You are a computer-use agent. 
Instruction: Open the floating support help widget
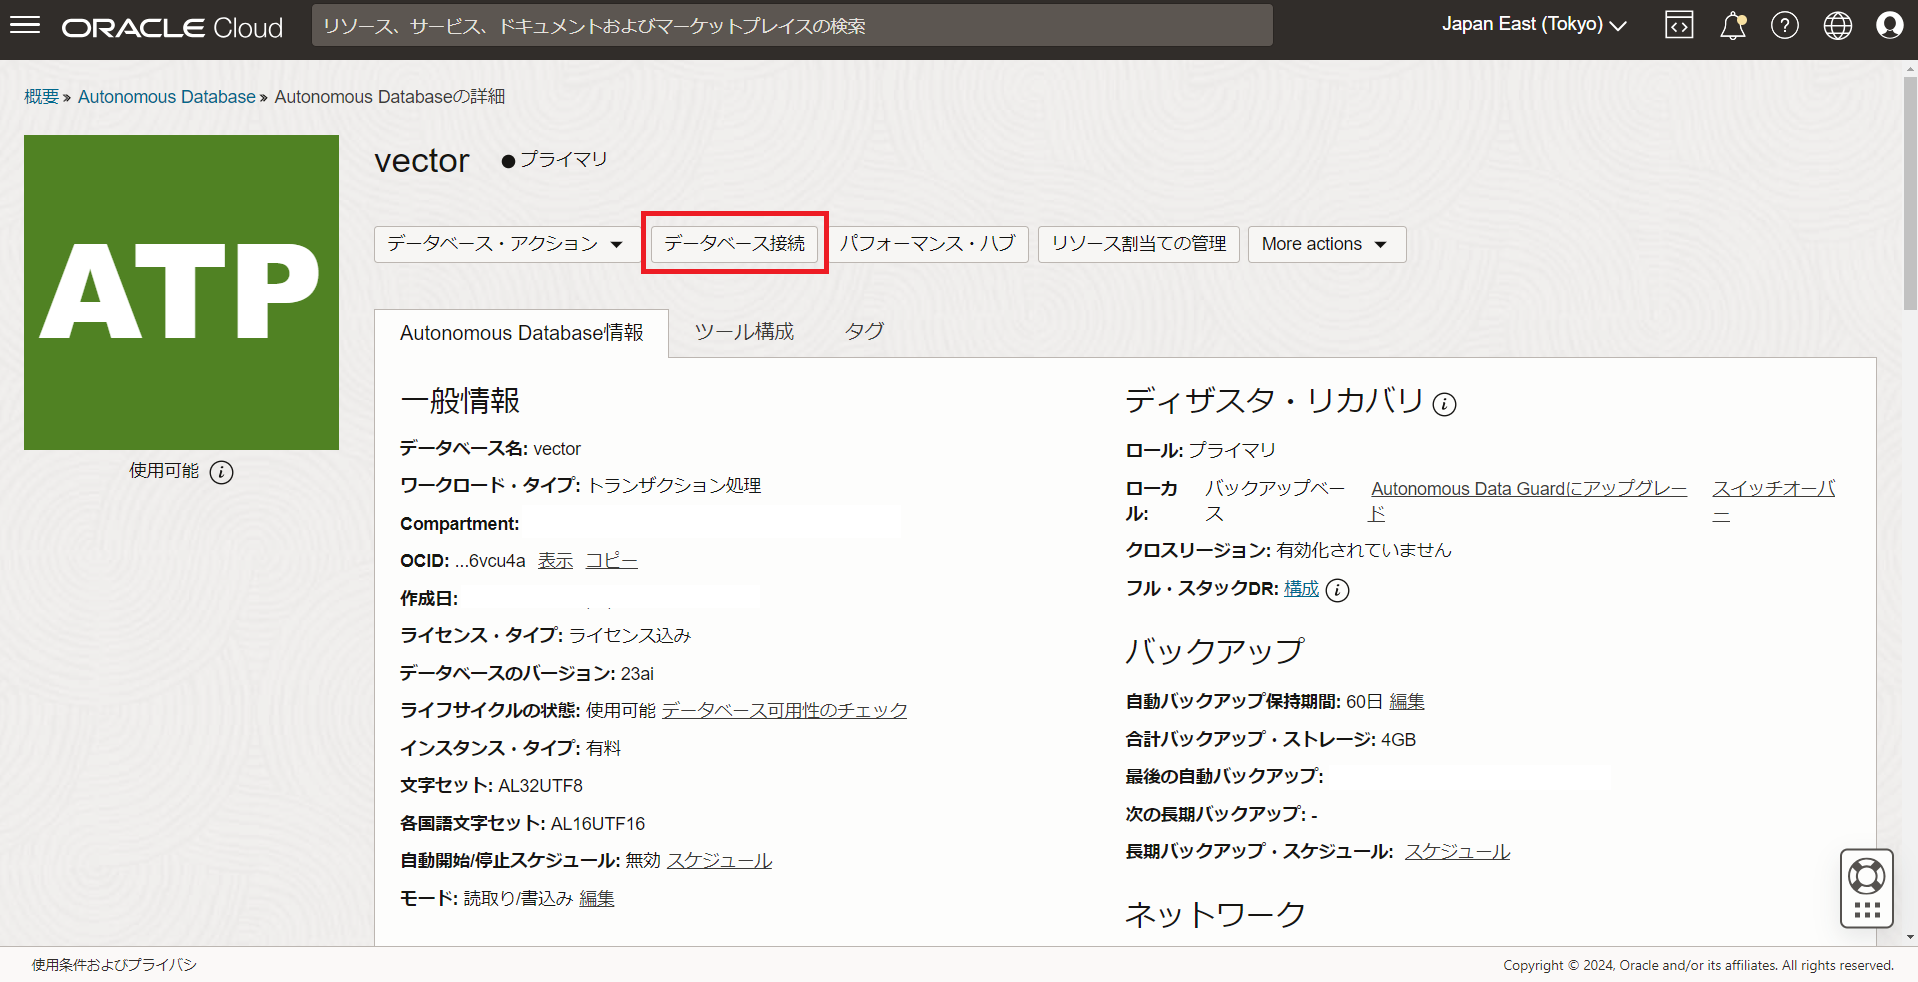coord(1866,888)
